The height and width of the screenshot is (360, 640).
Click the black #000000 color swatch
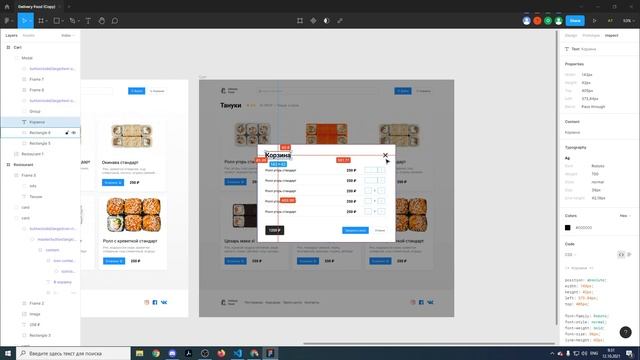click(568, 228)
